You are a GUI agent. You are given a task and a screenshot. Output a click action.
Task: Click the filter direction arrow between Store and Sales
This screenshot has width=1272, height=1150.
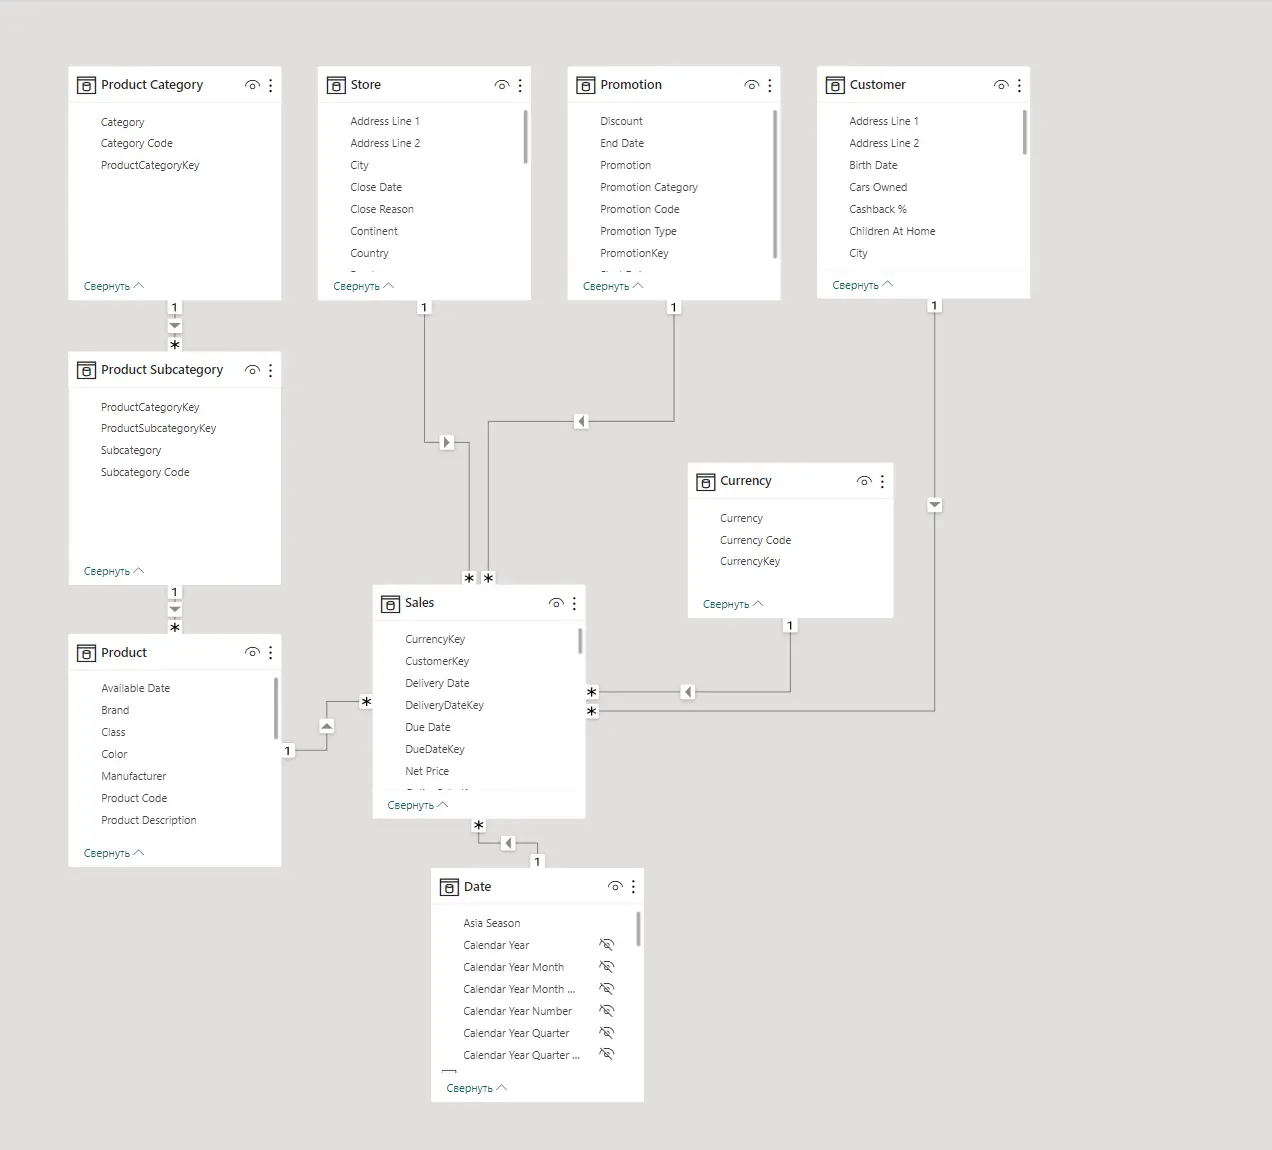pos(446,442)
